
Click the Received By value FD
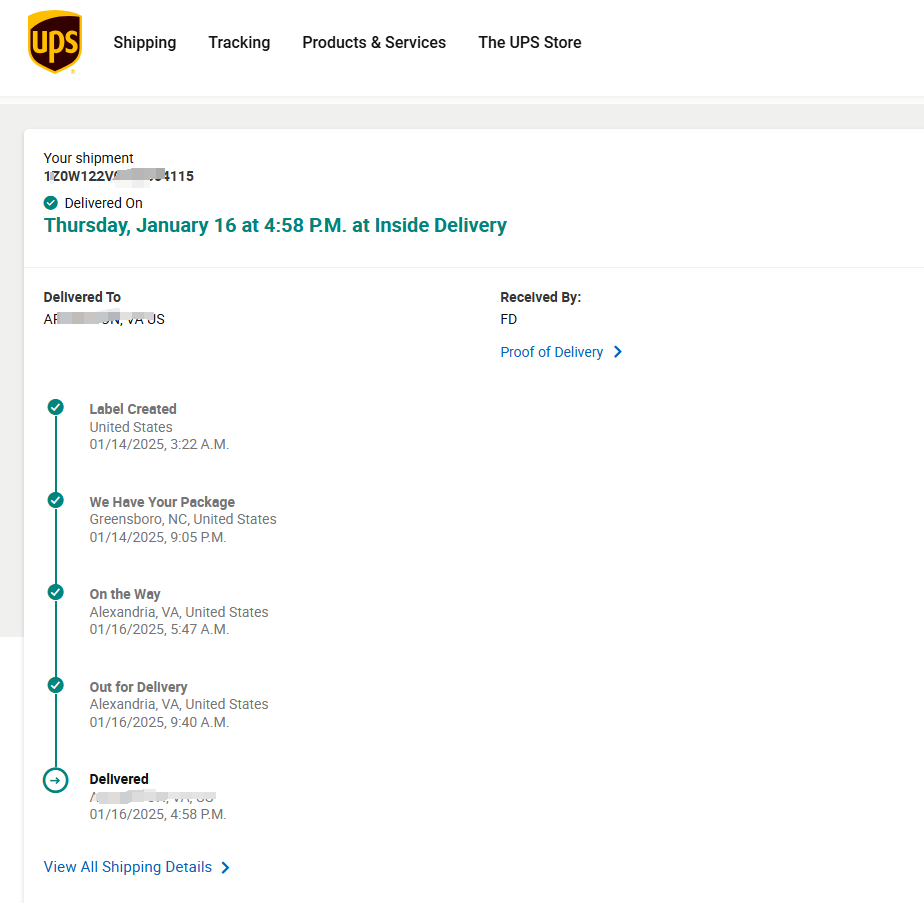[x=509, y=319]
